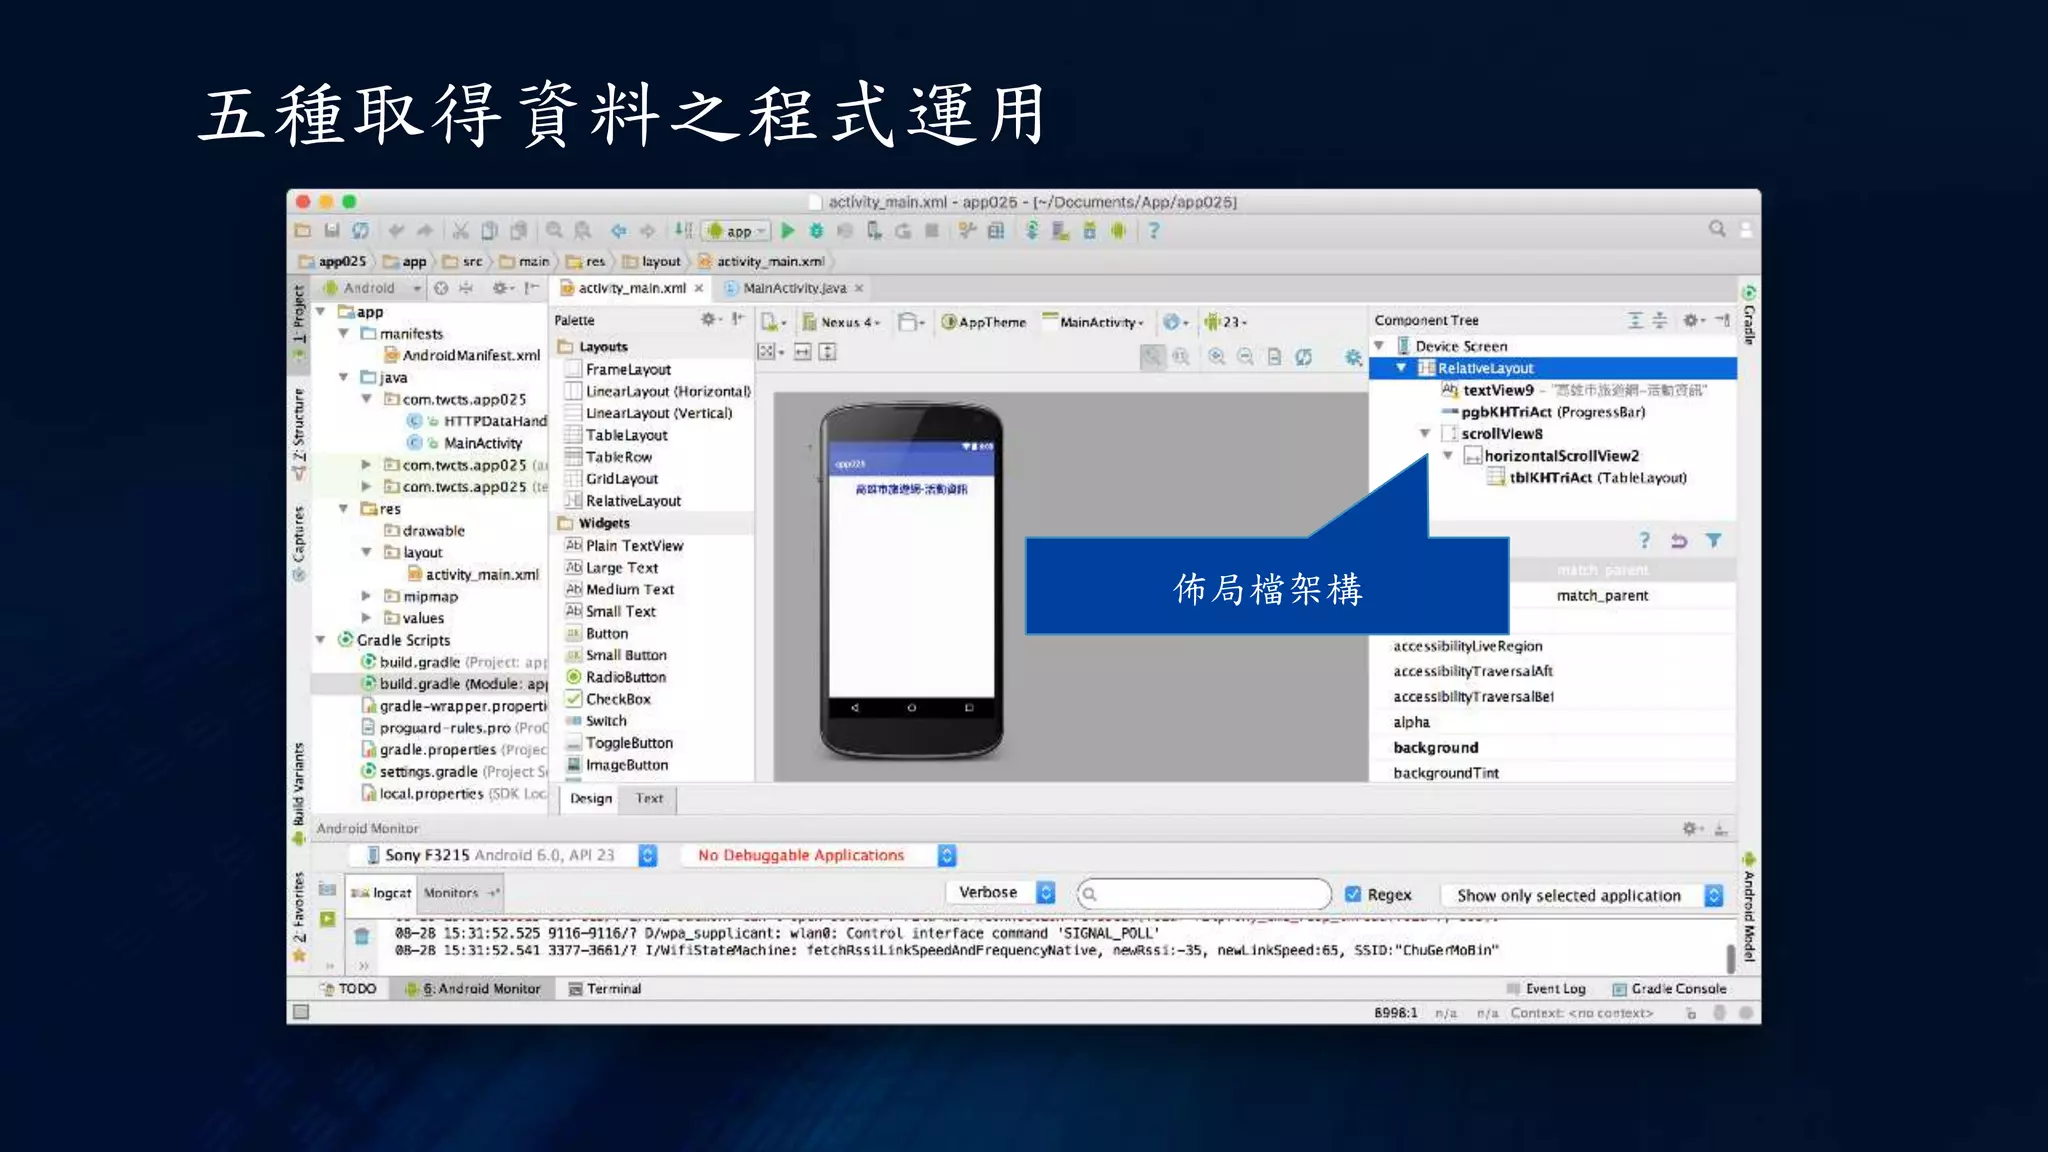Switch to the Text editor tab
The height and width of the screenshot is (1152, 2048).
649,798
